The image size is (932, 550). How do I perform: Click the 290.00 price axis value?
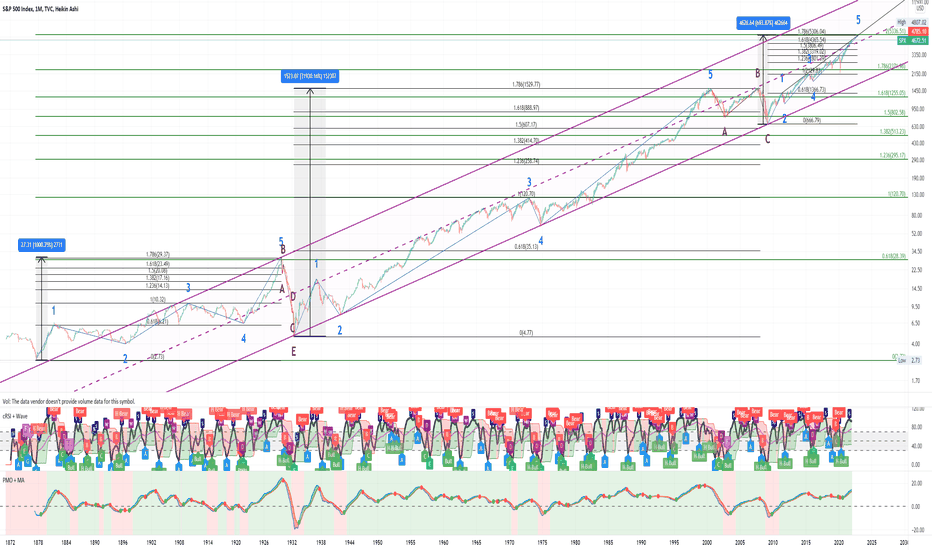click(920, 161)
